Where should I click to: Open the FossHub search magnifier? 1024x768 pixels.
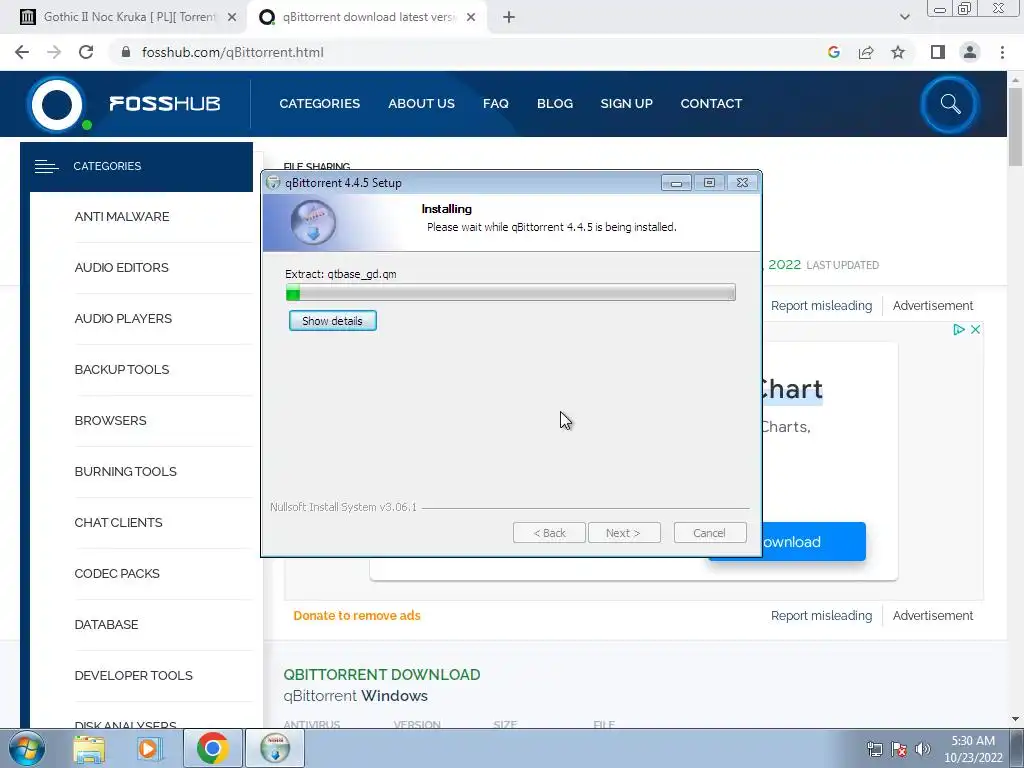point(950,104)
